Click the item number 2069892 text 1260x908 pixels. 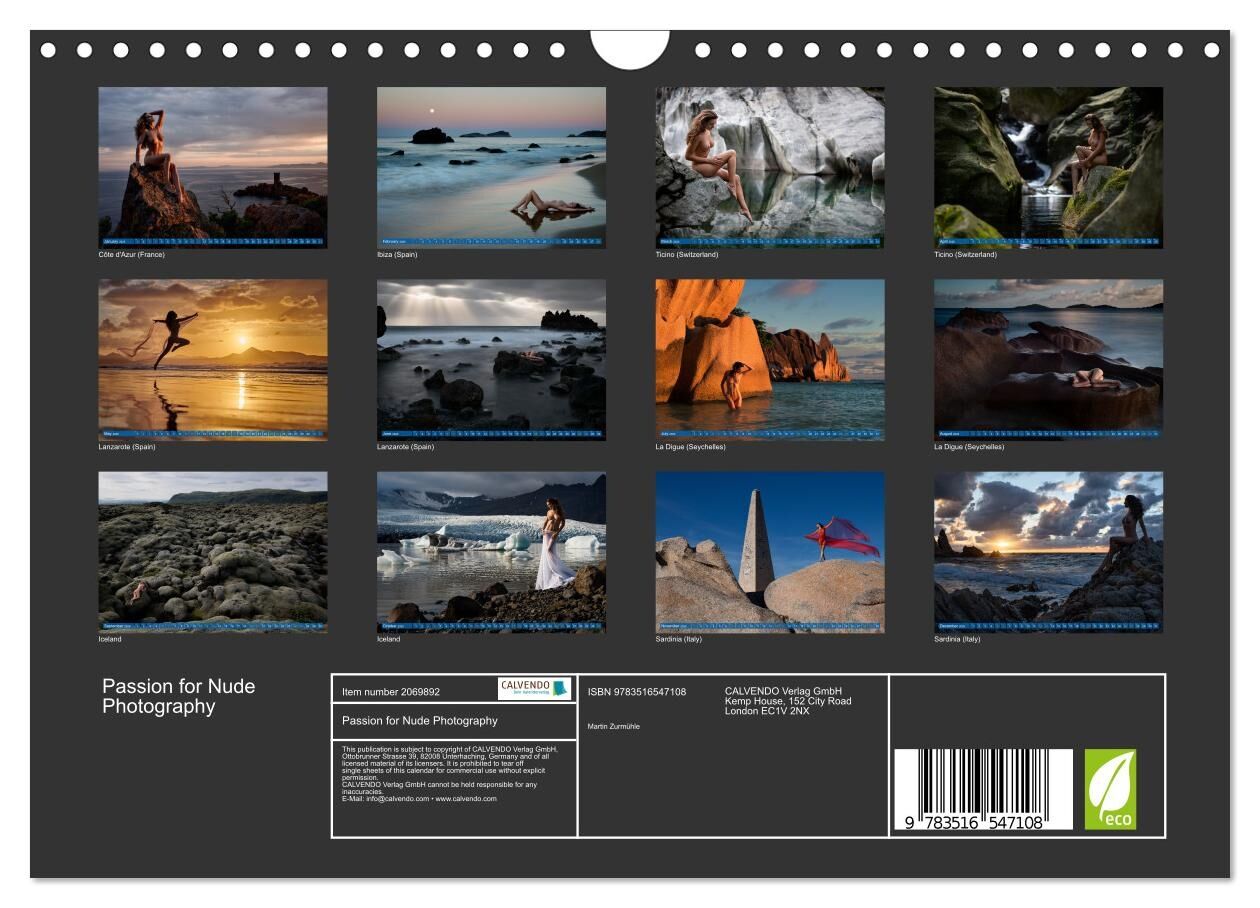(x=391, y=692)
